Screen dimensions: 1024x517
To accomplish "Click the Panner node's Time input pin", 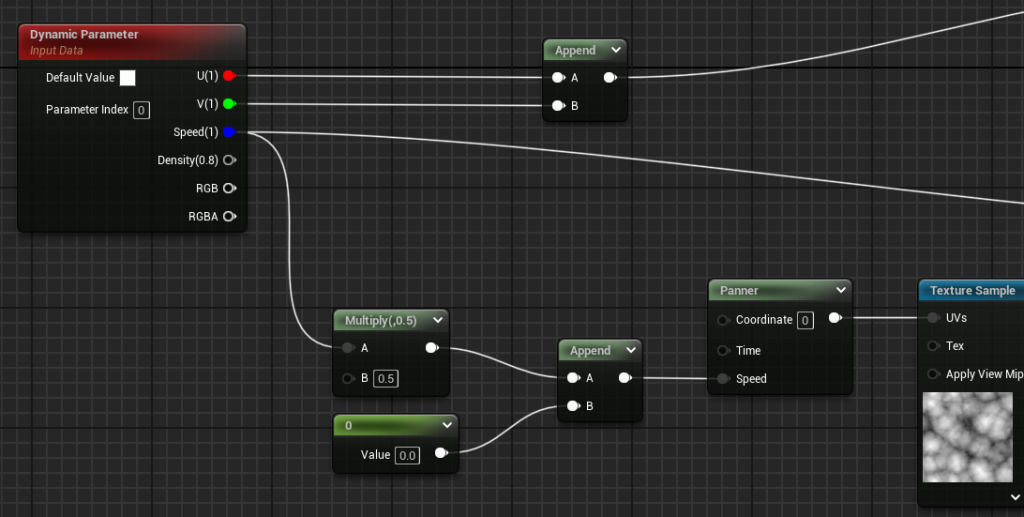I will [722, 351].
